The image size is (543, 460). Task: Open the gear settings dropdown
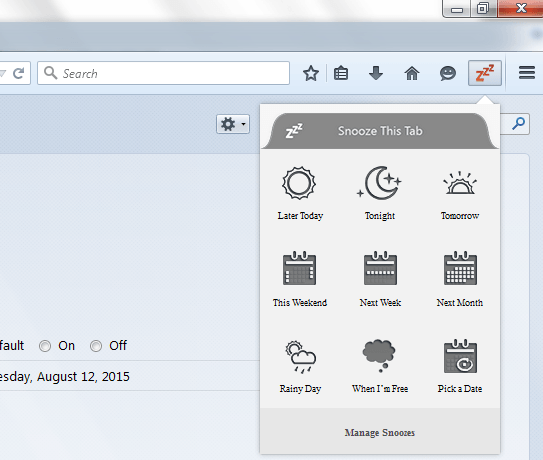pos(233,124)
